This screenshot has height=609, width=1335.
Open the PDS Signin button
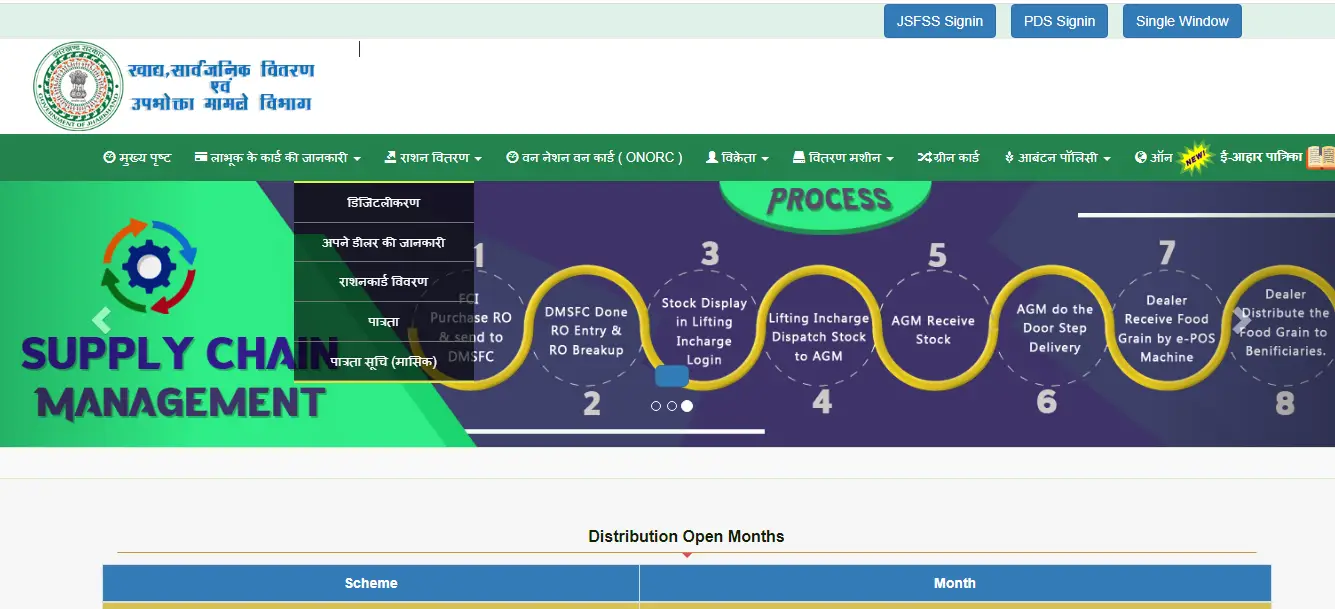coord(1060,21)
